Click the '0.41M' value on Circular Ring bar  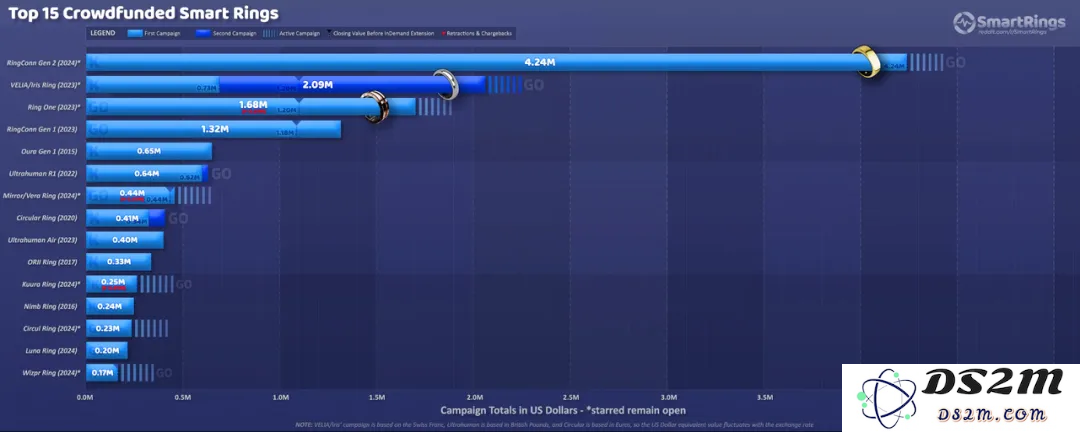(127, 218)
